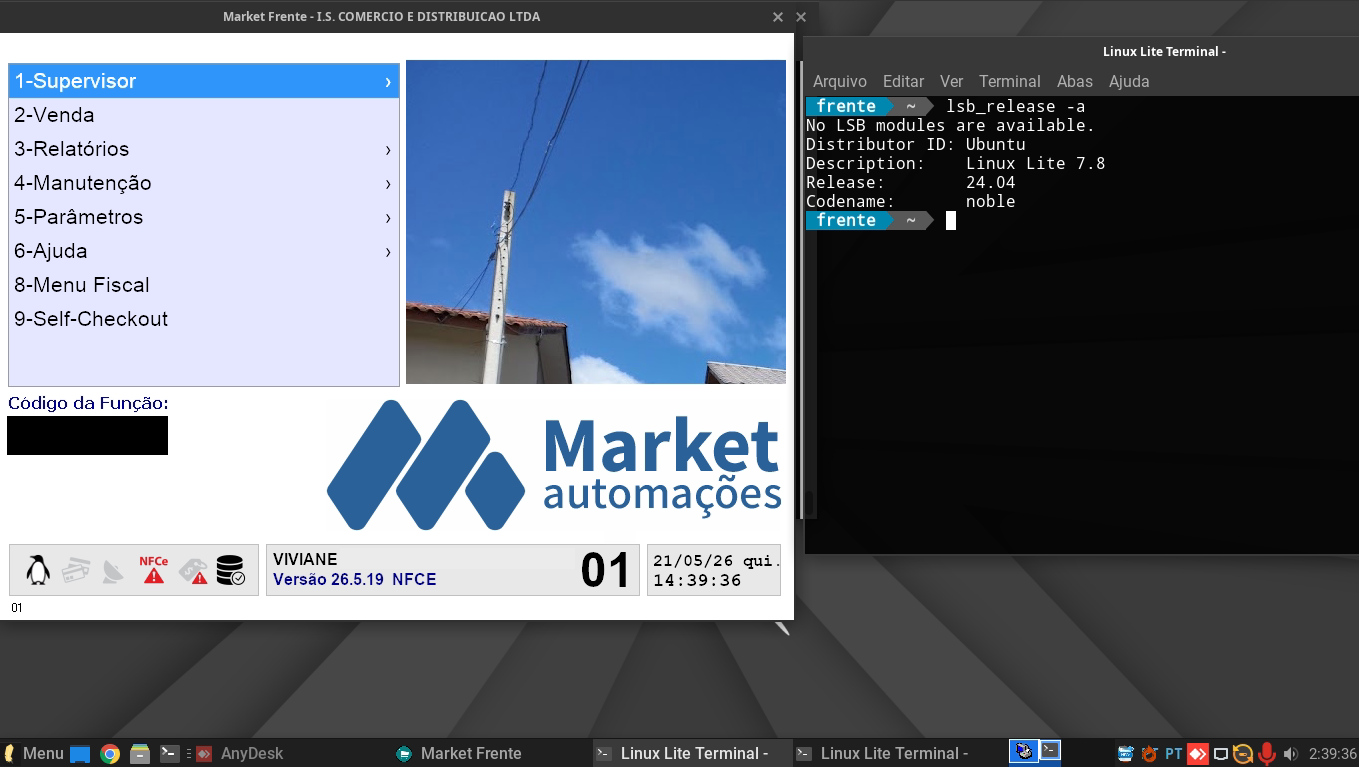
Task: Click the 'Linux Lite Terminal -' window title
Action: coord(1164,51)
